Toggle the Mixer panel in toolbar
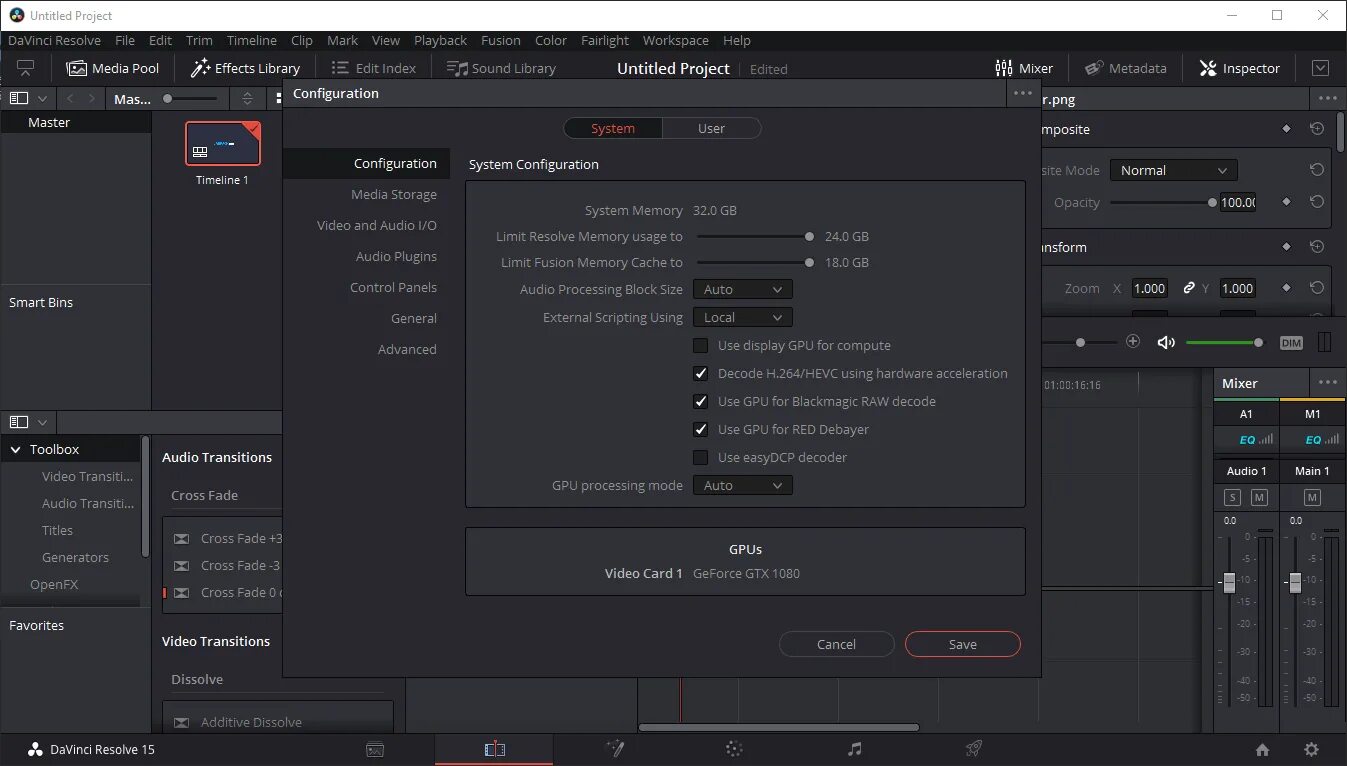 pyautogui.click(x=1024, y=68)
